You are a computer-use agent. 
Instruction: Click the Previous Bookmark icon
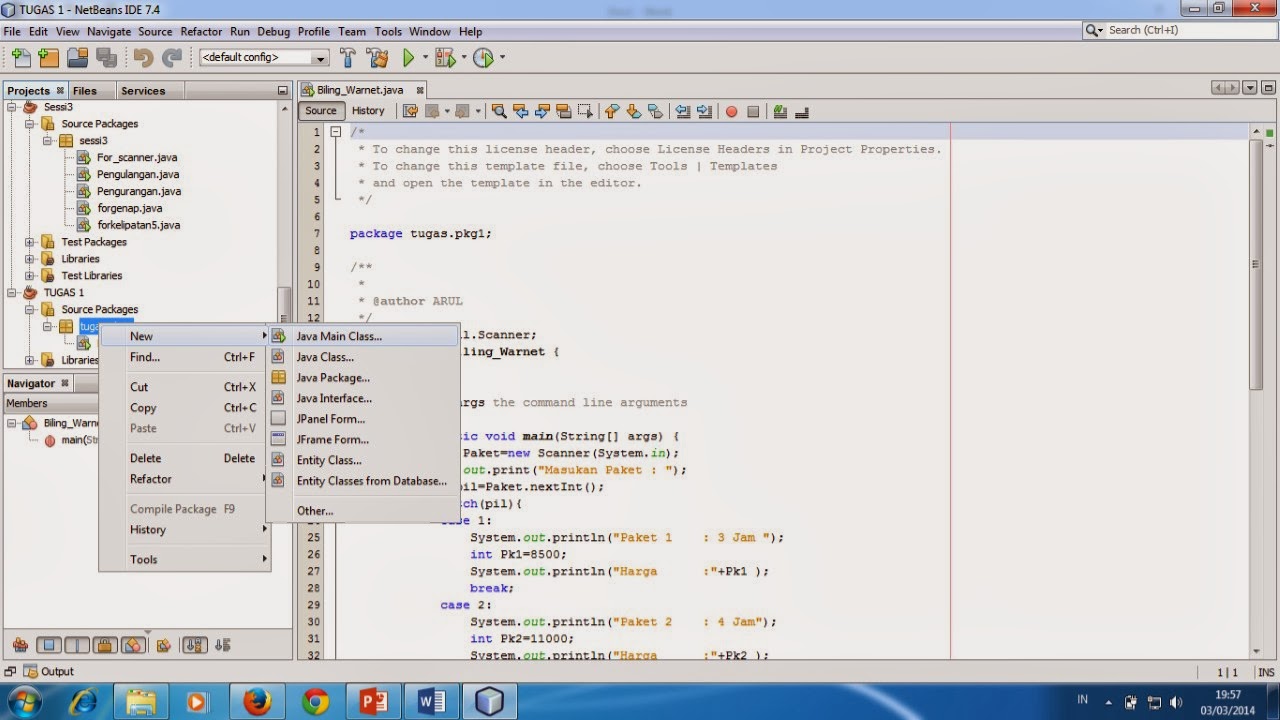point(612,111)
